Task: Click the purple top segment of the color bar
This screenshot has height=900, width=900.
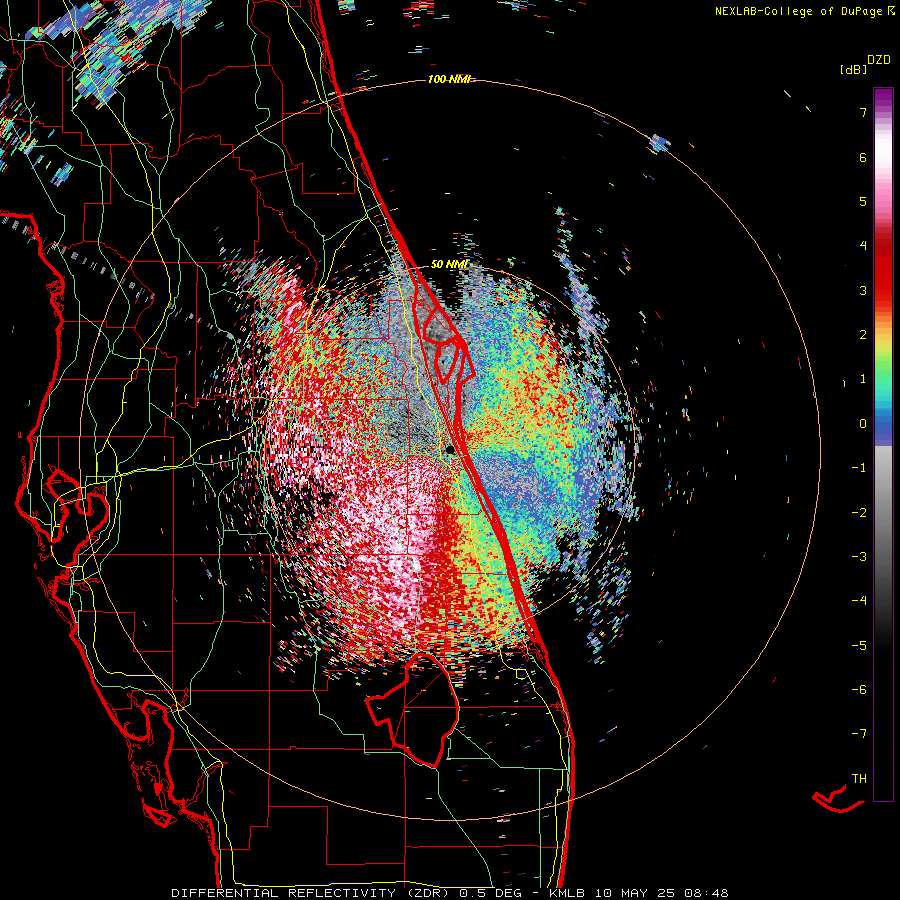Action: [883, 99]
